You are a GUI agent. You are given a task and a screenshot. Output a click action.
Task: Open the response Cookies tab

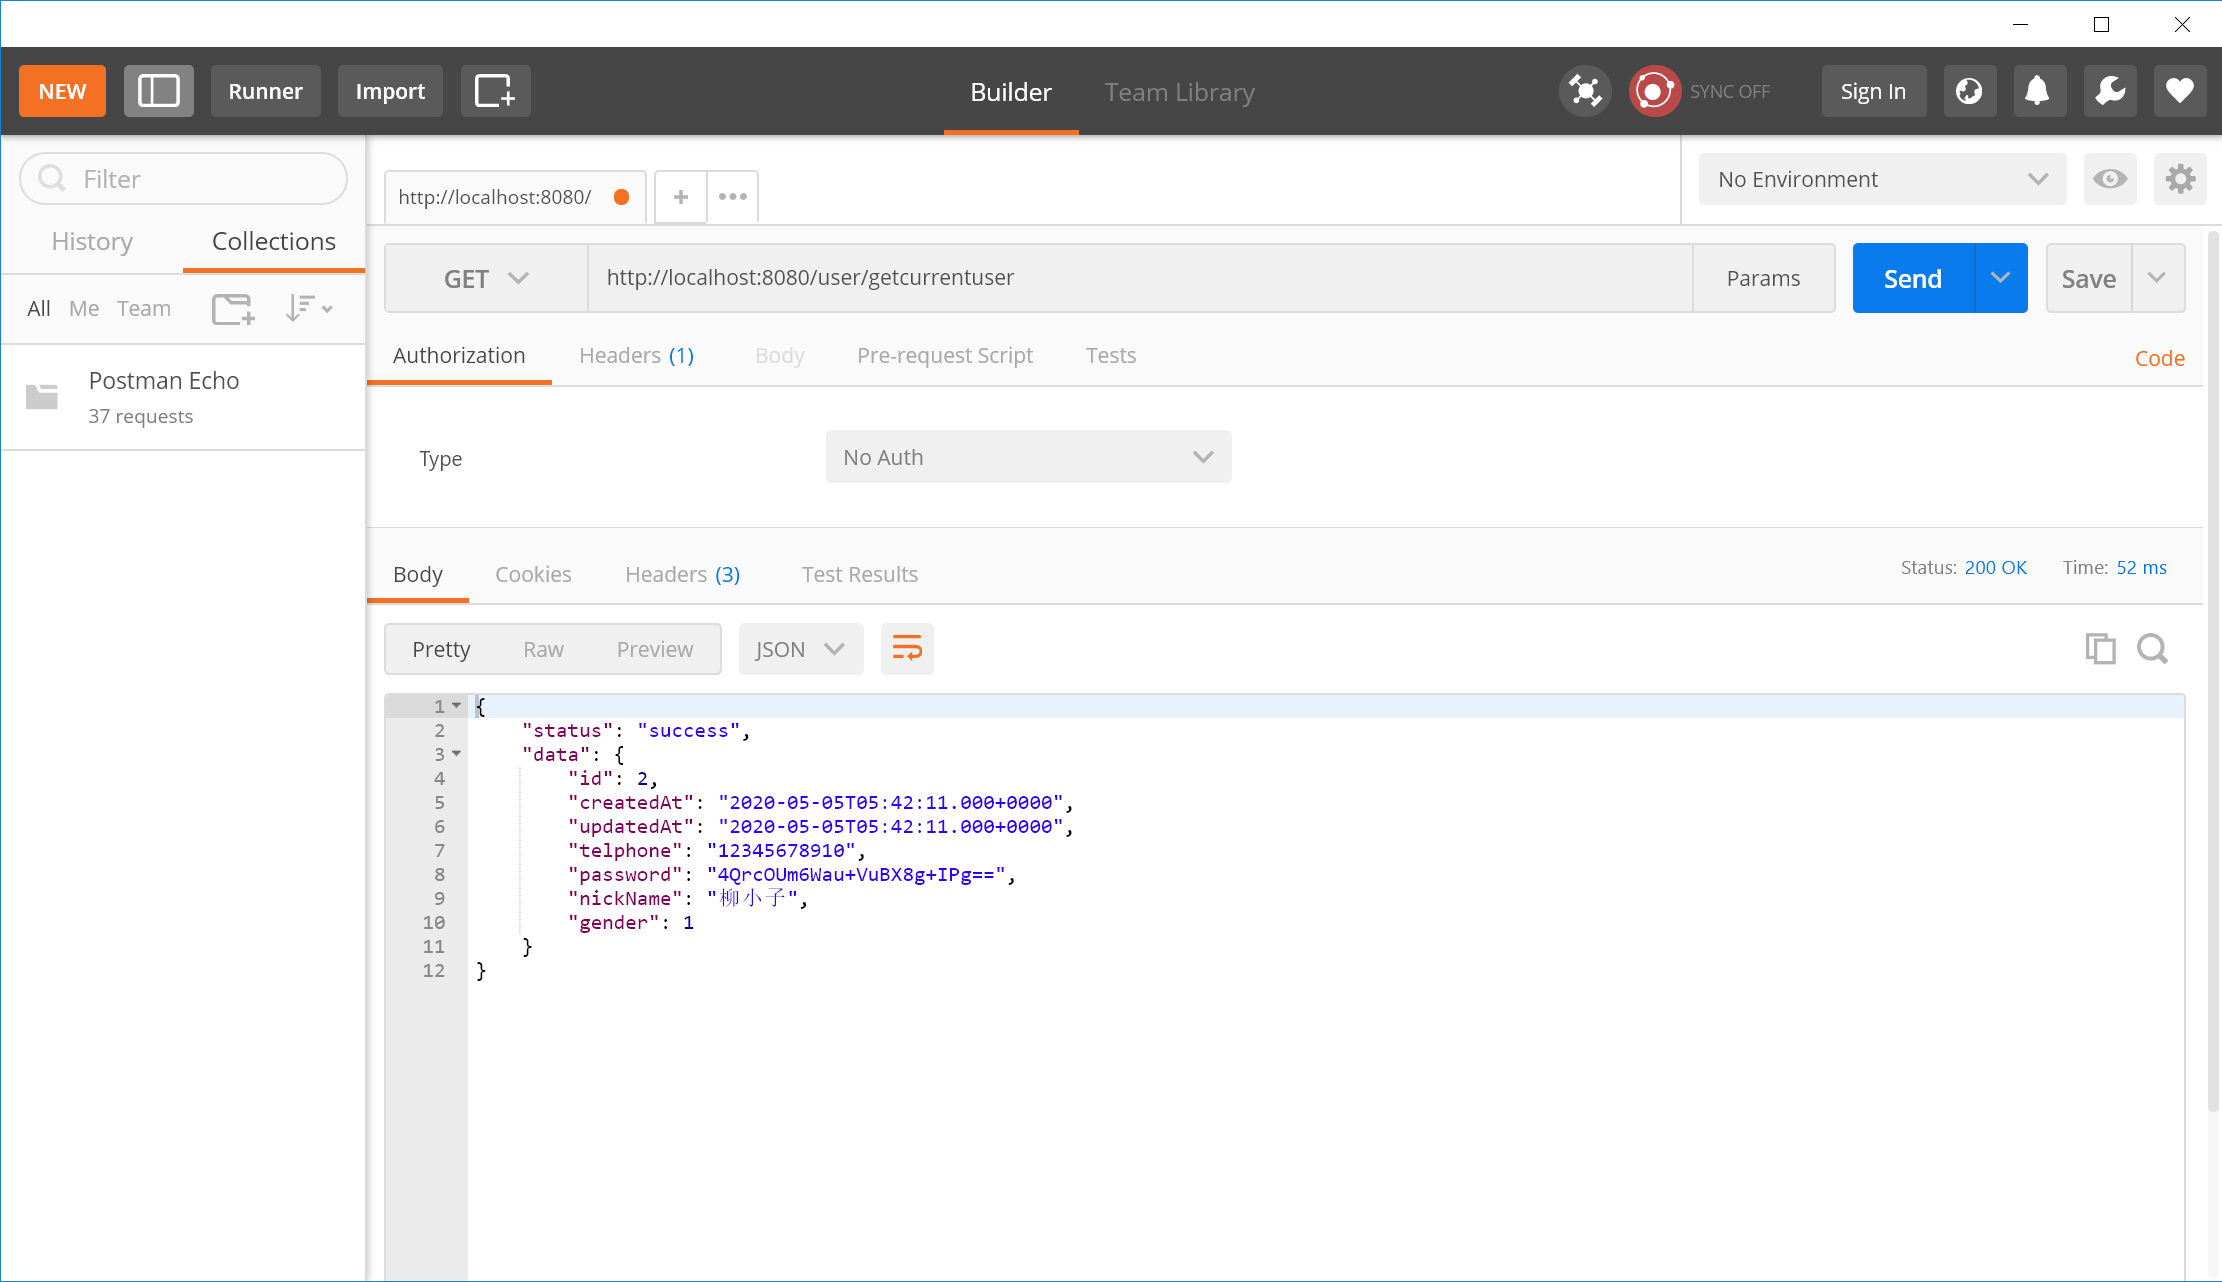pyautogui.click(x=533, y=574)
